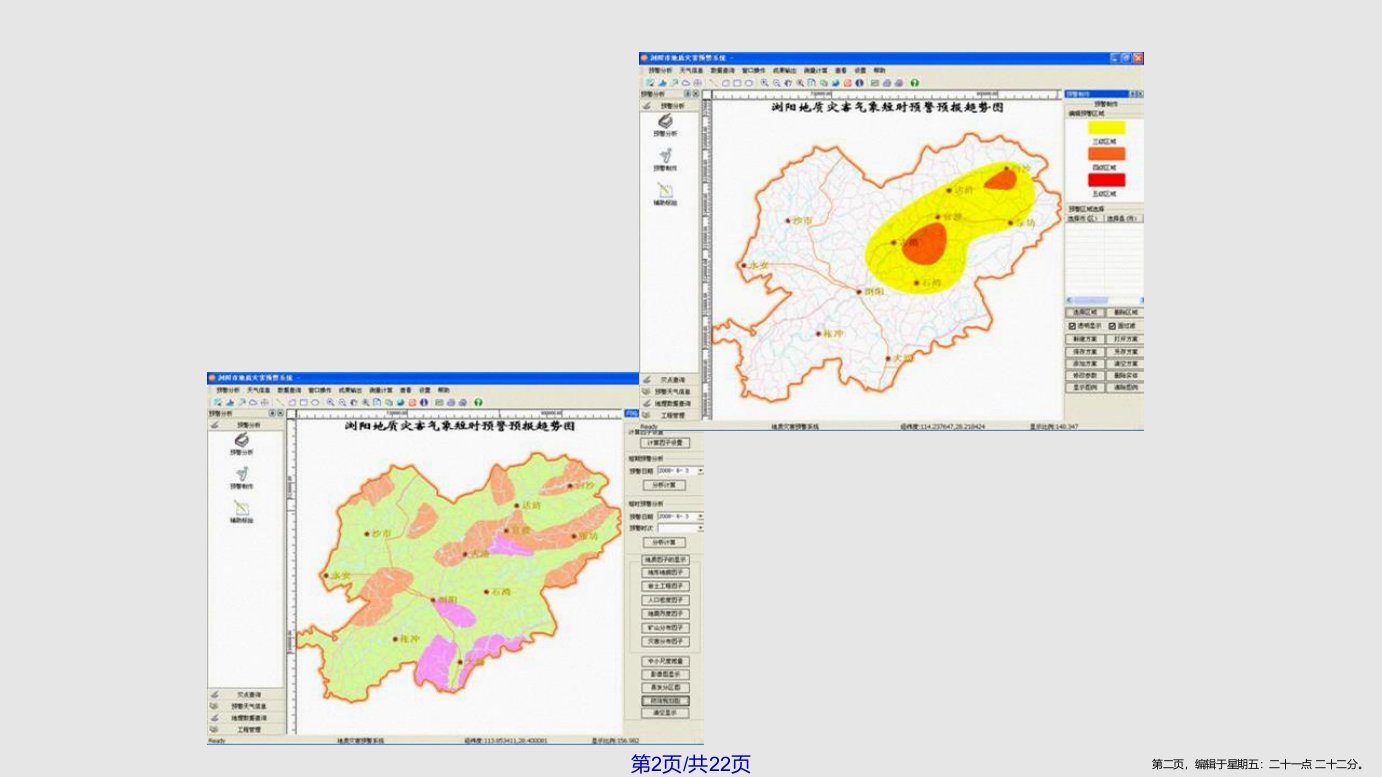Open 测量计算 menu in lower window
The width and height of the screenshot is (1382, 777).
click(381, 390)
